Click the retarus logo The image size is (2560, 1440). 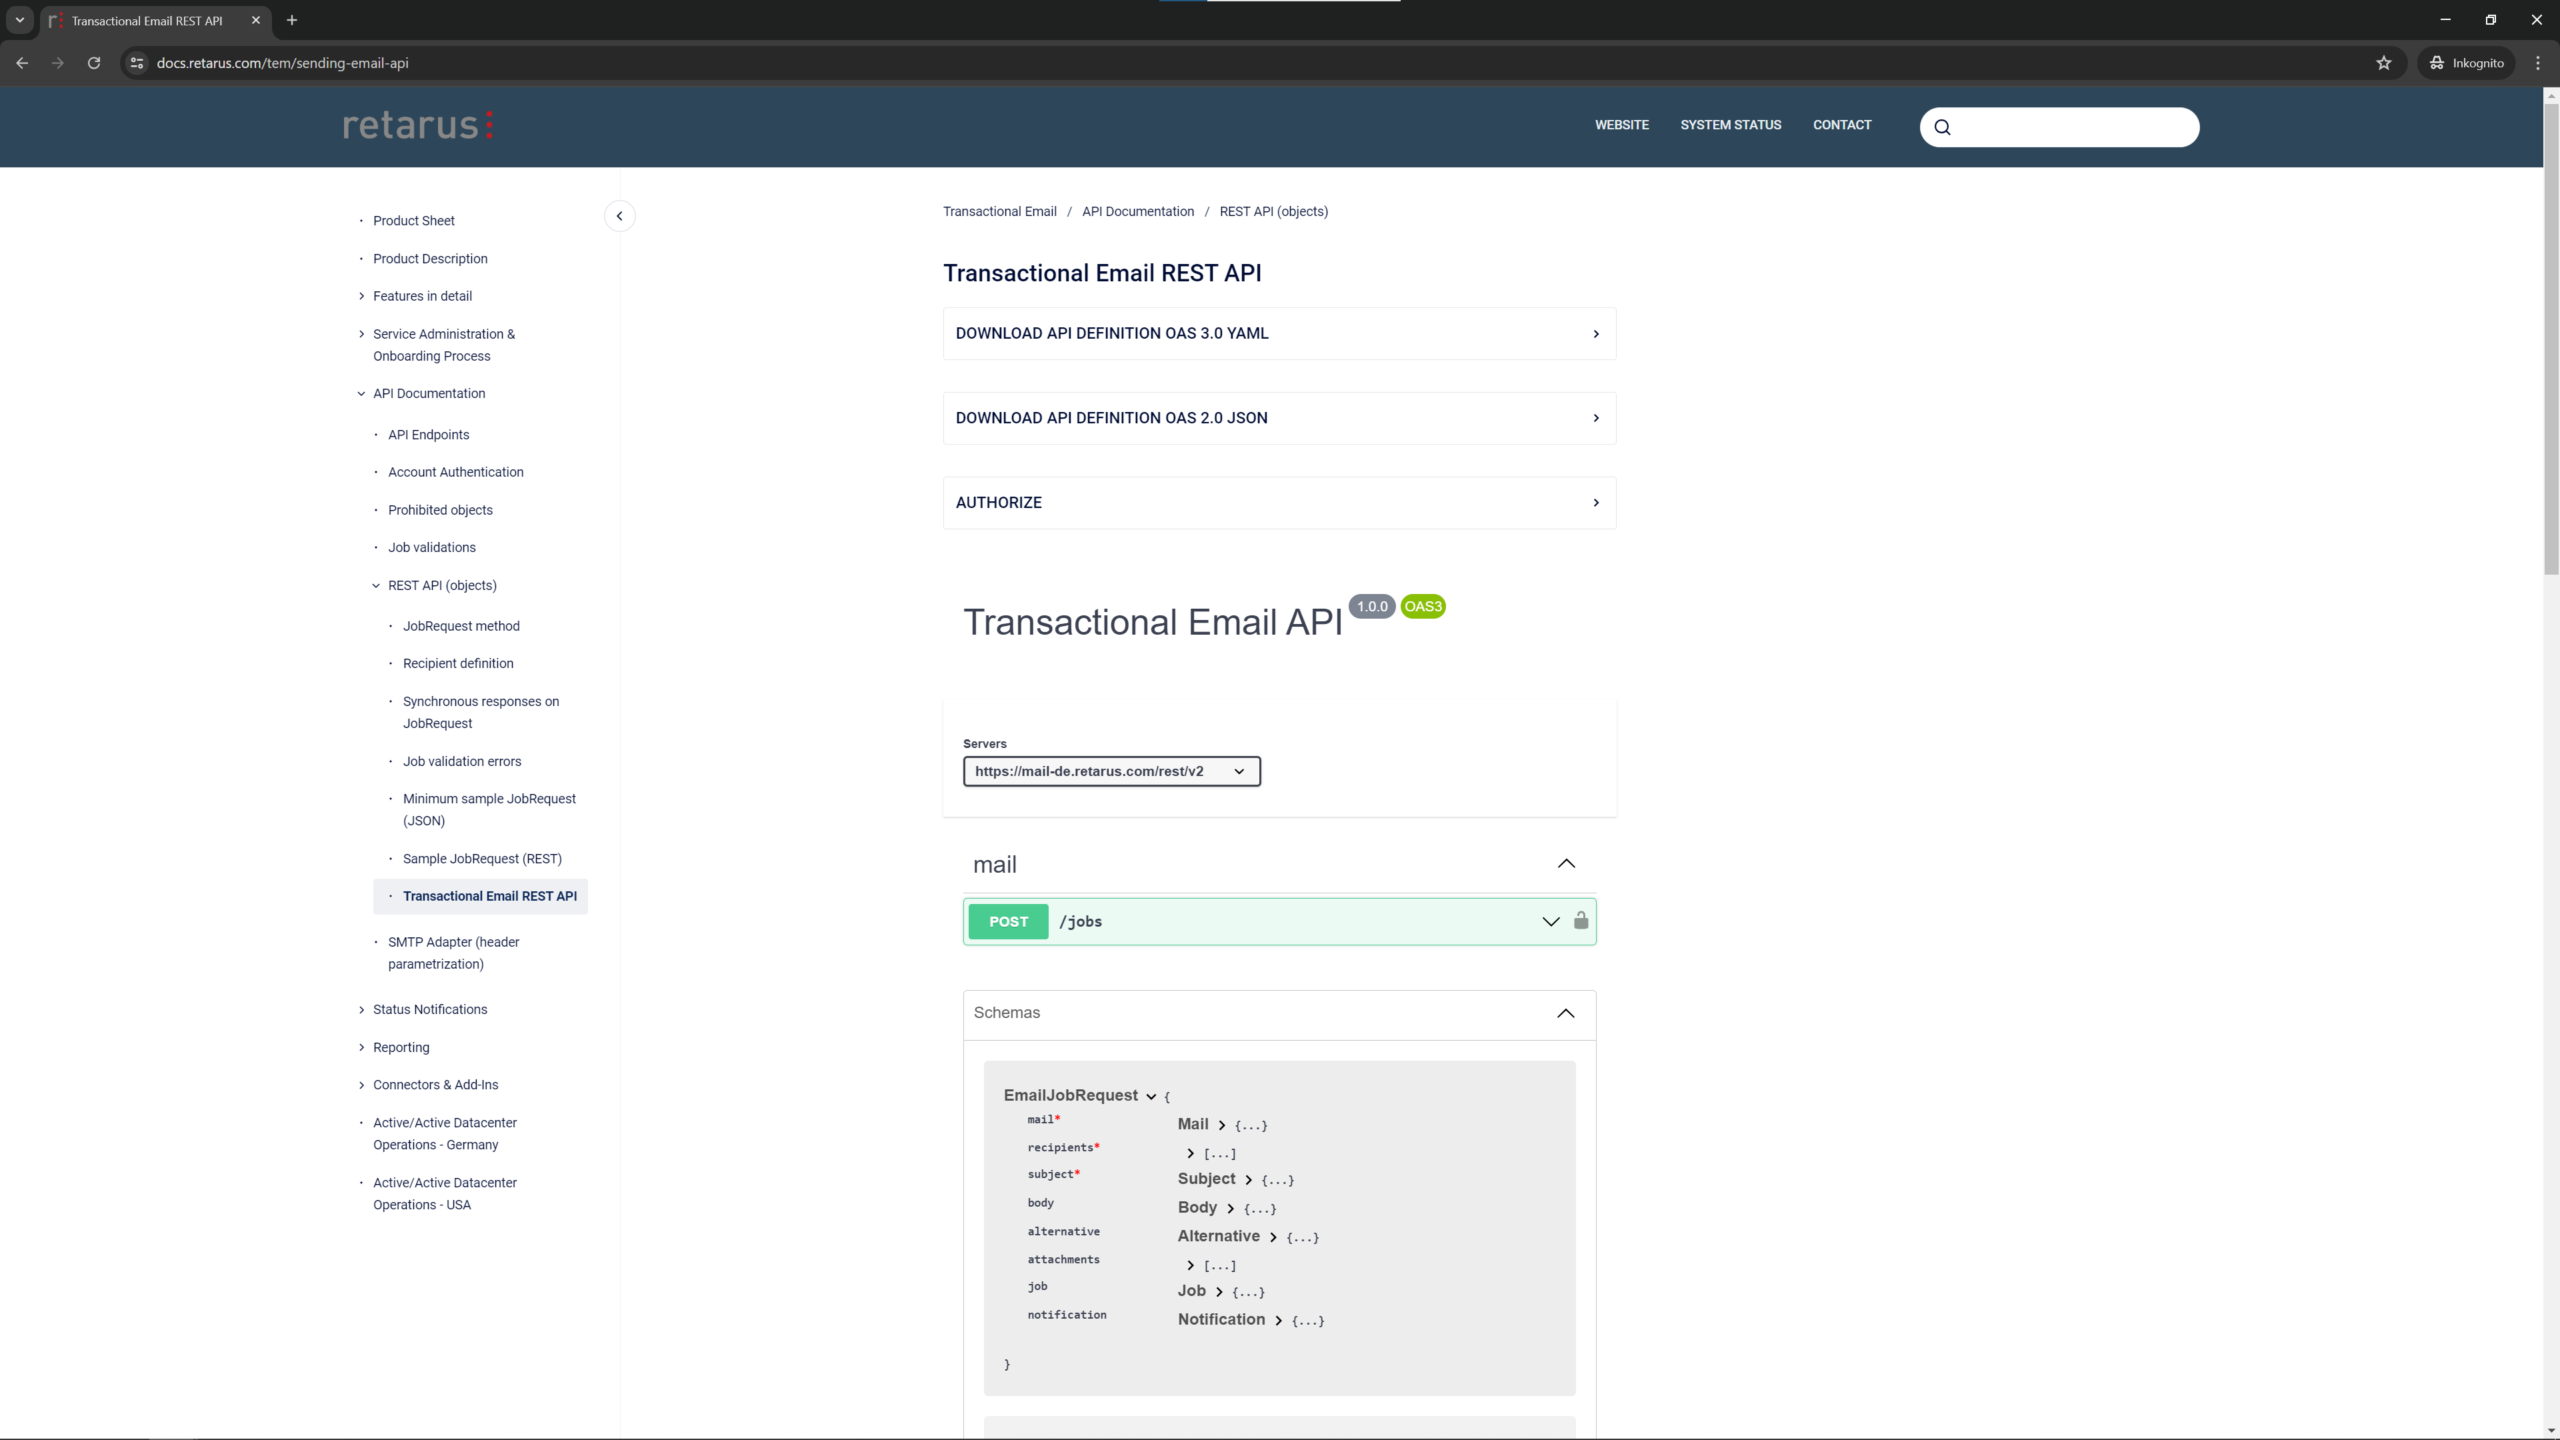[418, 125]
